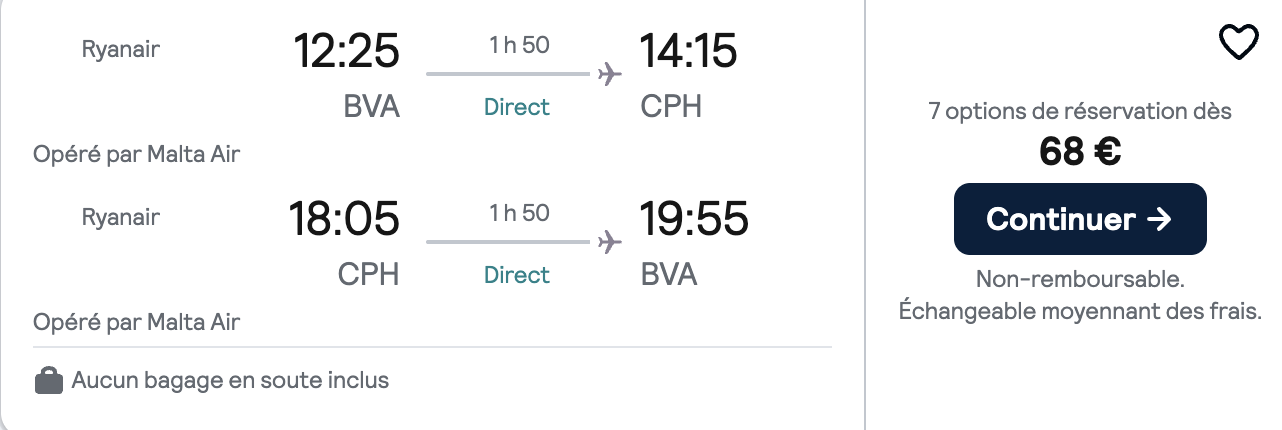Click the 68 € price
Screen dimensions: 1282x430
click(x=1080, y=151)
